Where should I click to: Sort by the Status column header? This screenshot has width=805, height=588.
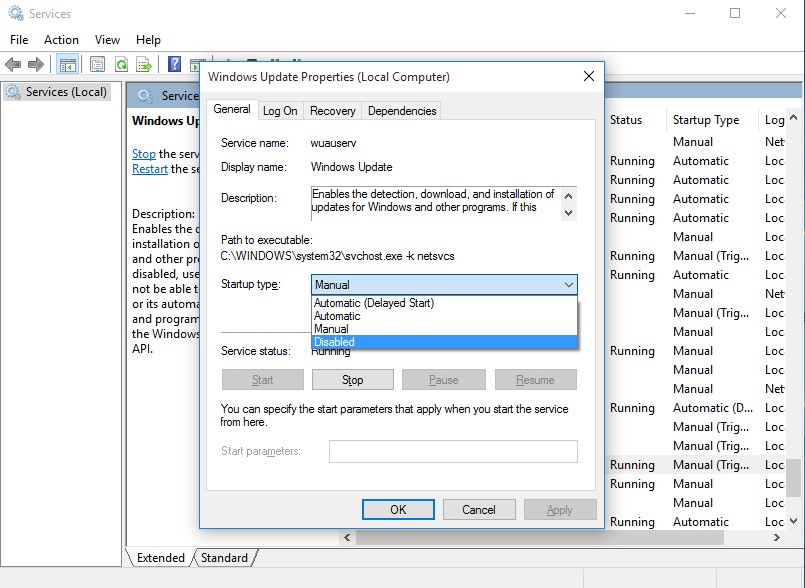[x=626, y=120]
